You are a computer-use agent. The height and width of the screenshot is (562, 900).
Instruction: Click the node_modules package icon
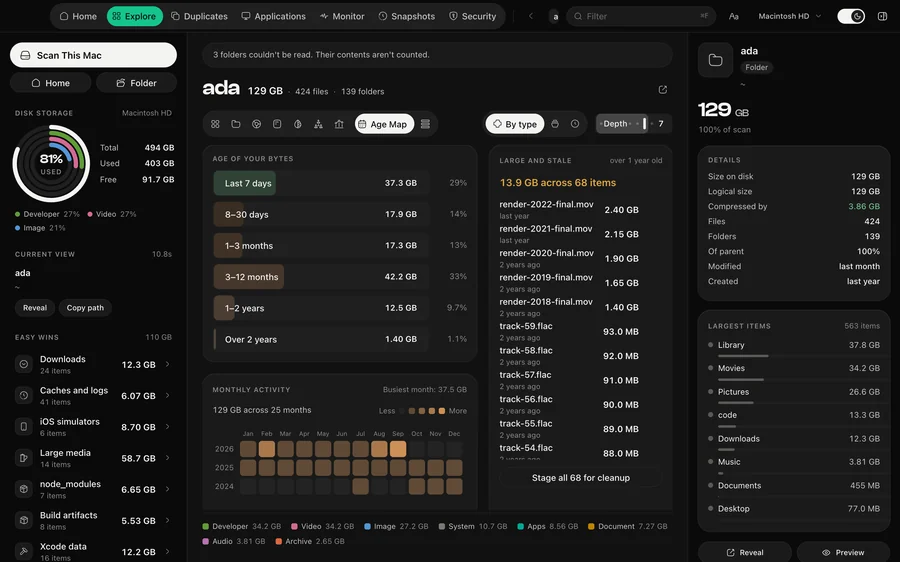point(24,489)
